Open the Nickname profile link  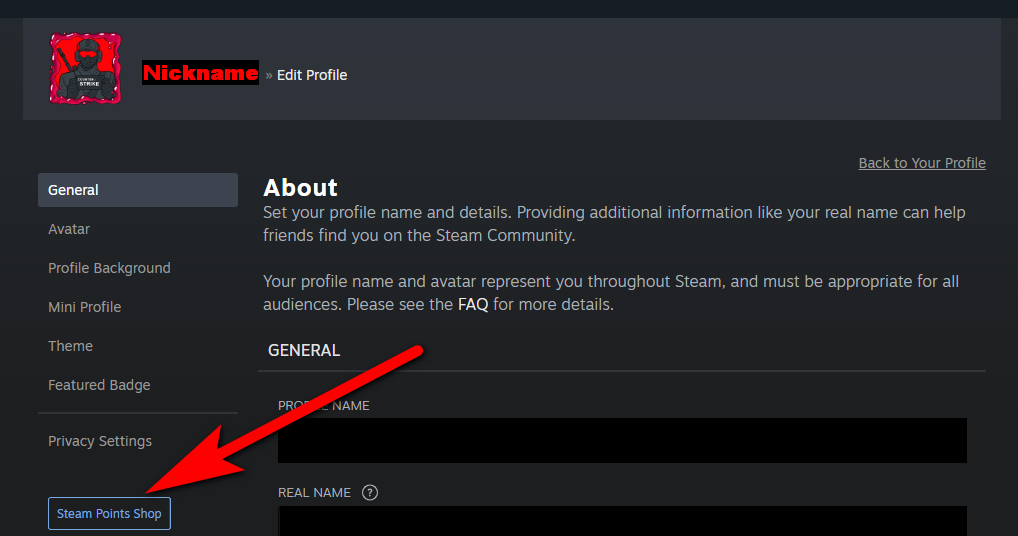point(201,73)
